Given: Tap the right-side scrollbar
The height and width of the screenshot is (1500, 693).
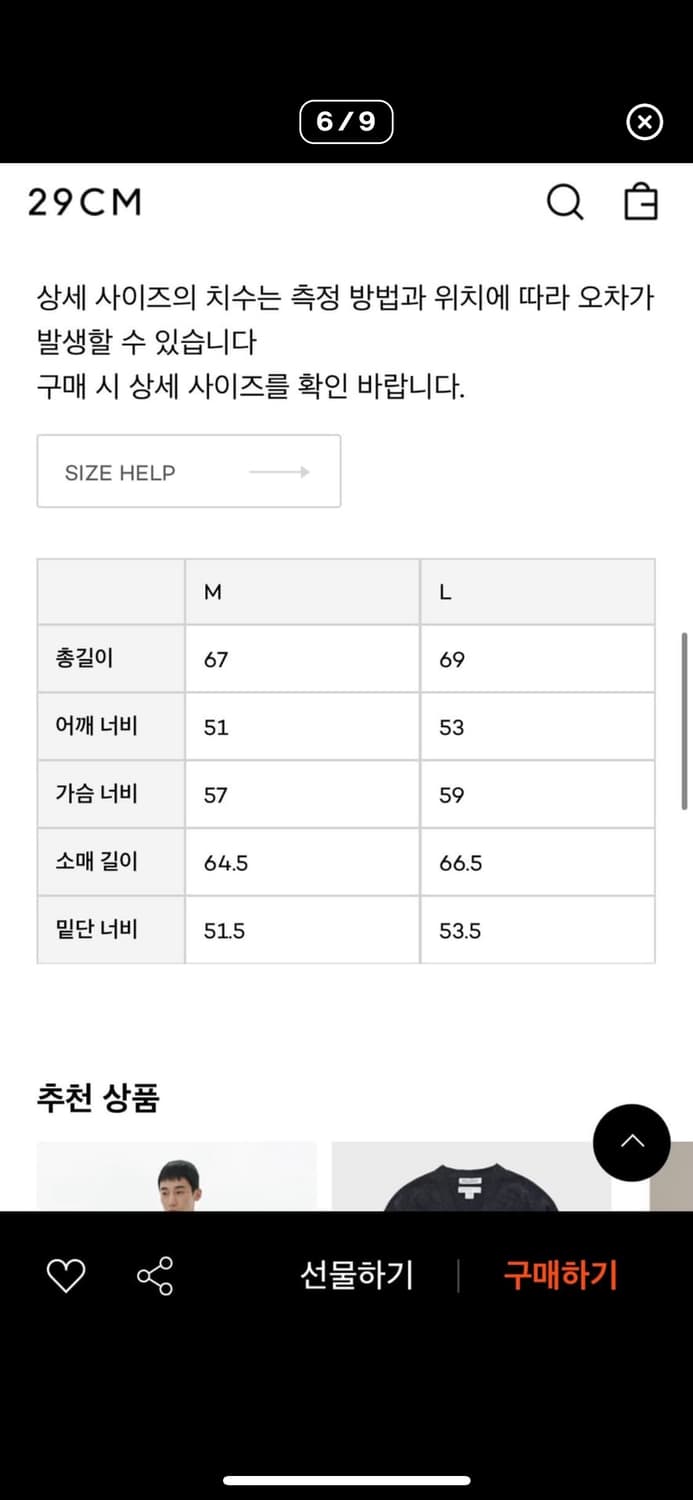Looking at the screenshot, I should [682, 720].
